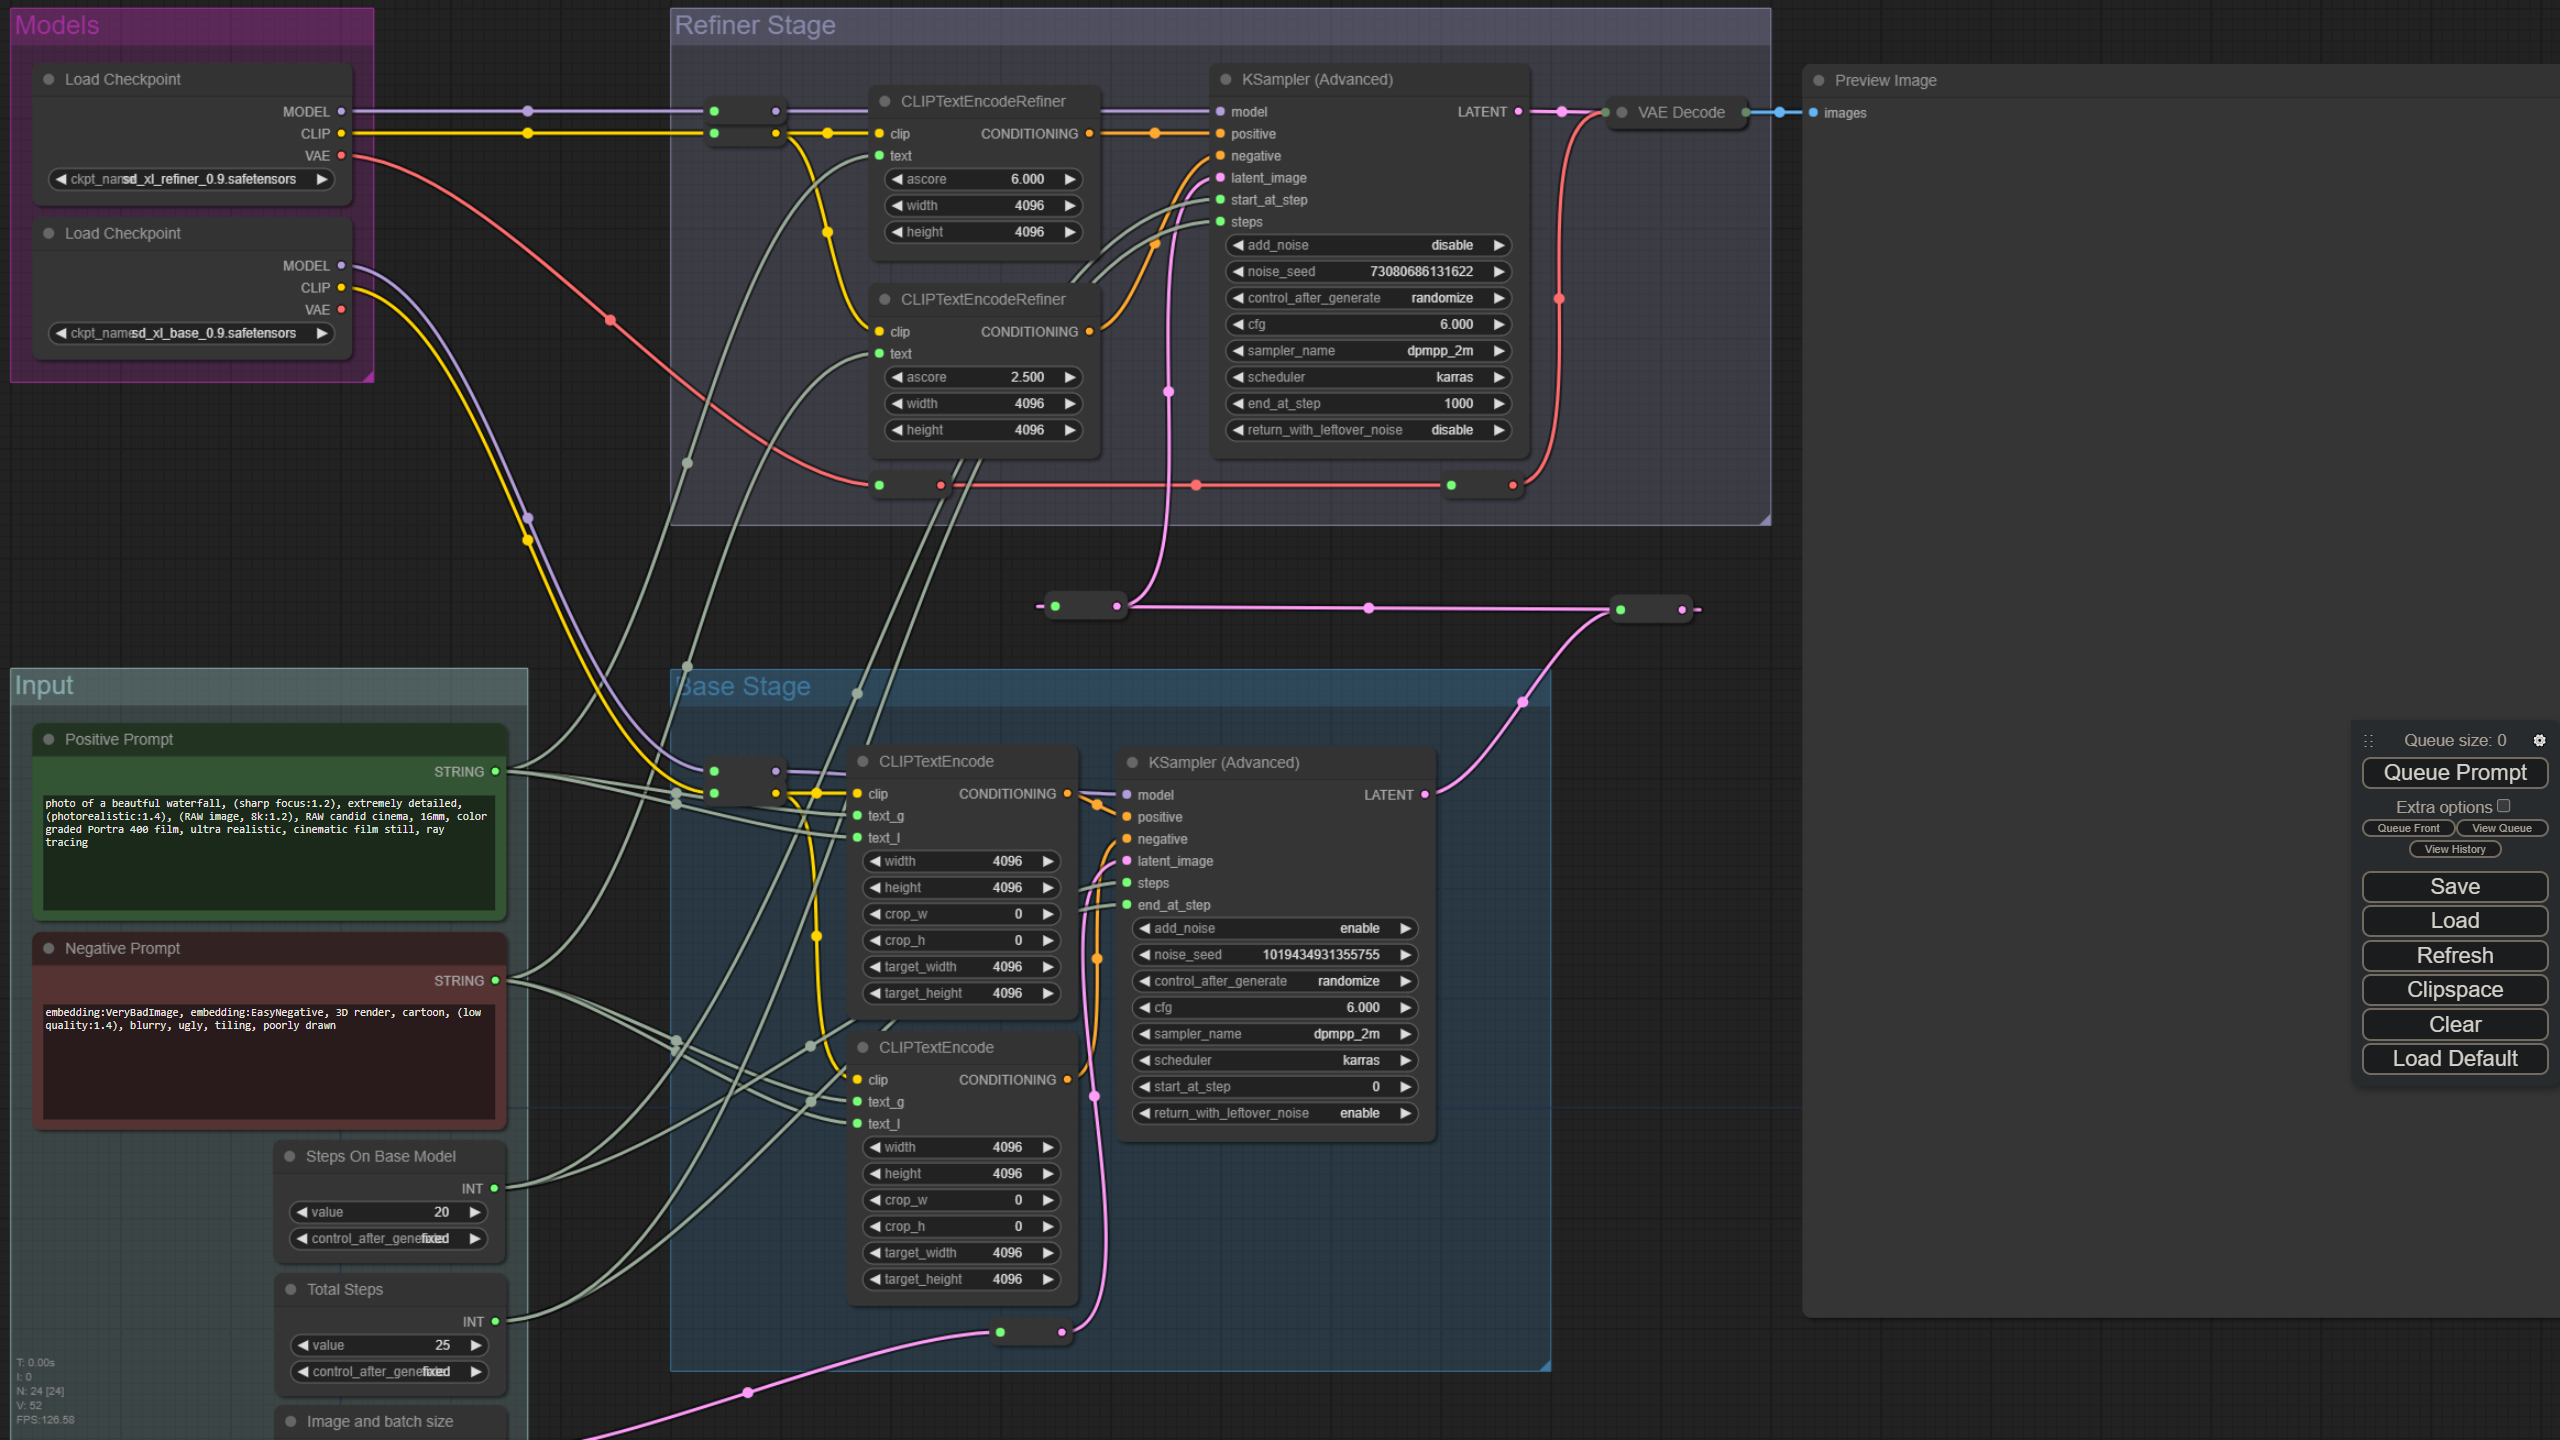Click the Load Default button
2560x1440 pixels.
2454,1058
